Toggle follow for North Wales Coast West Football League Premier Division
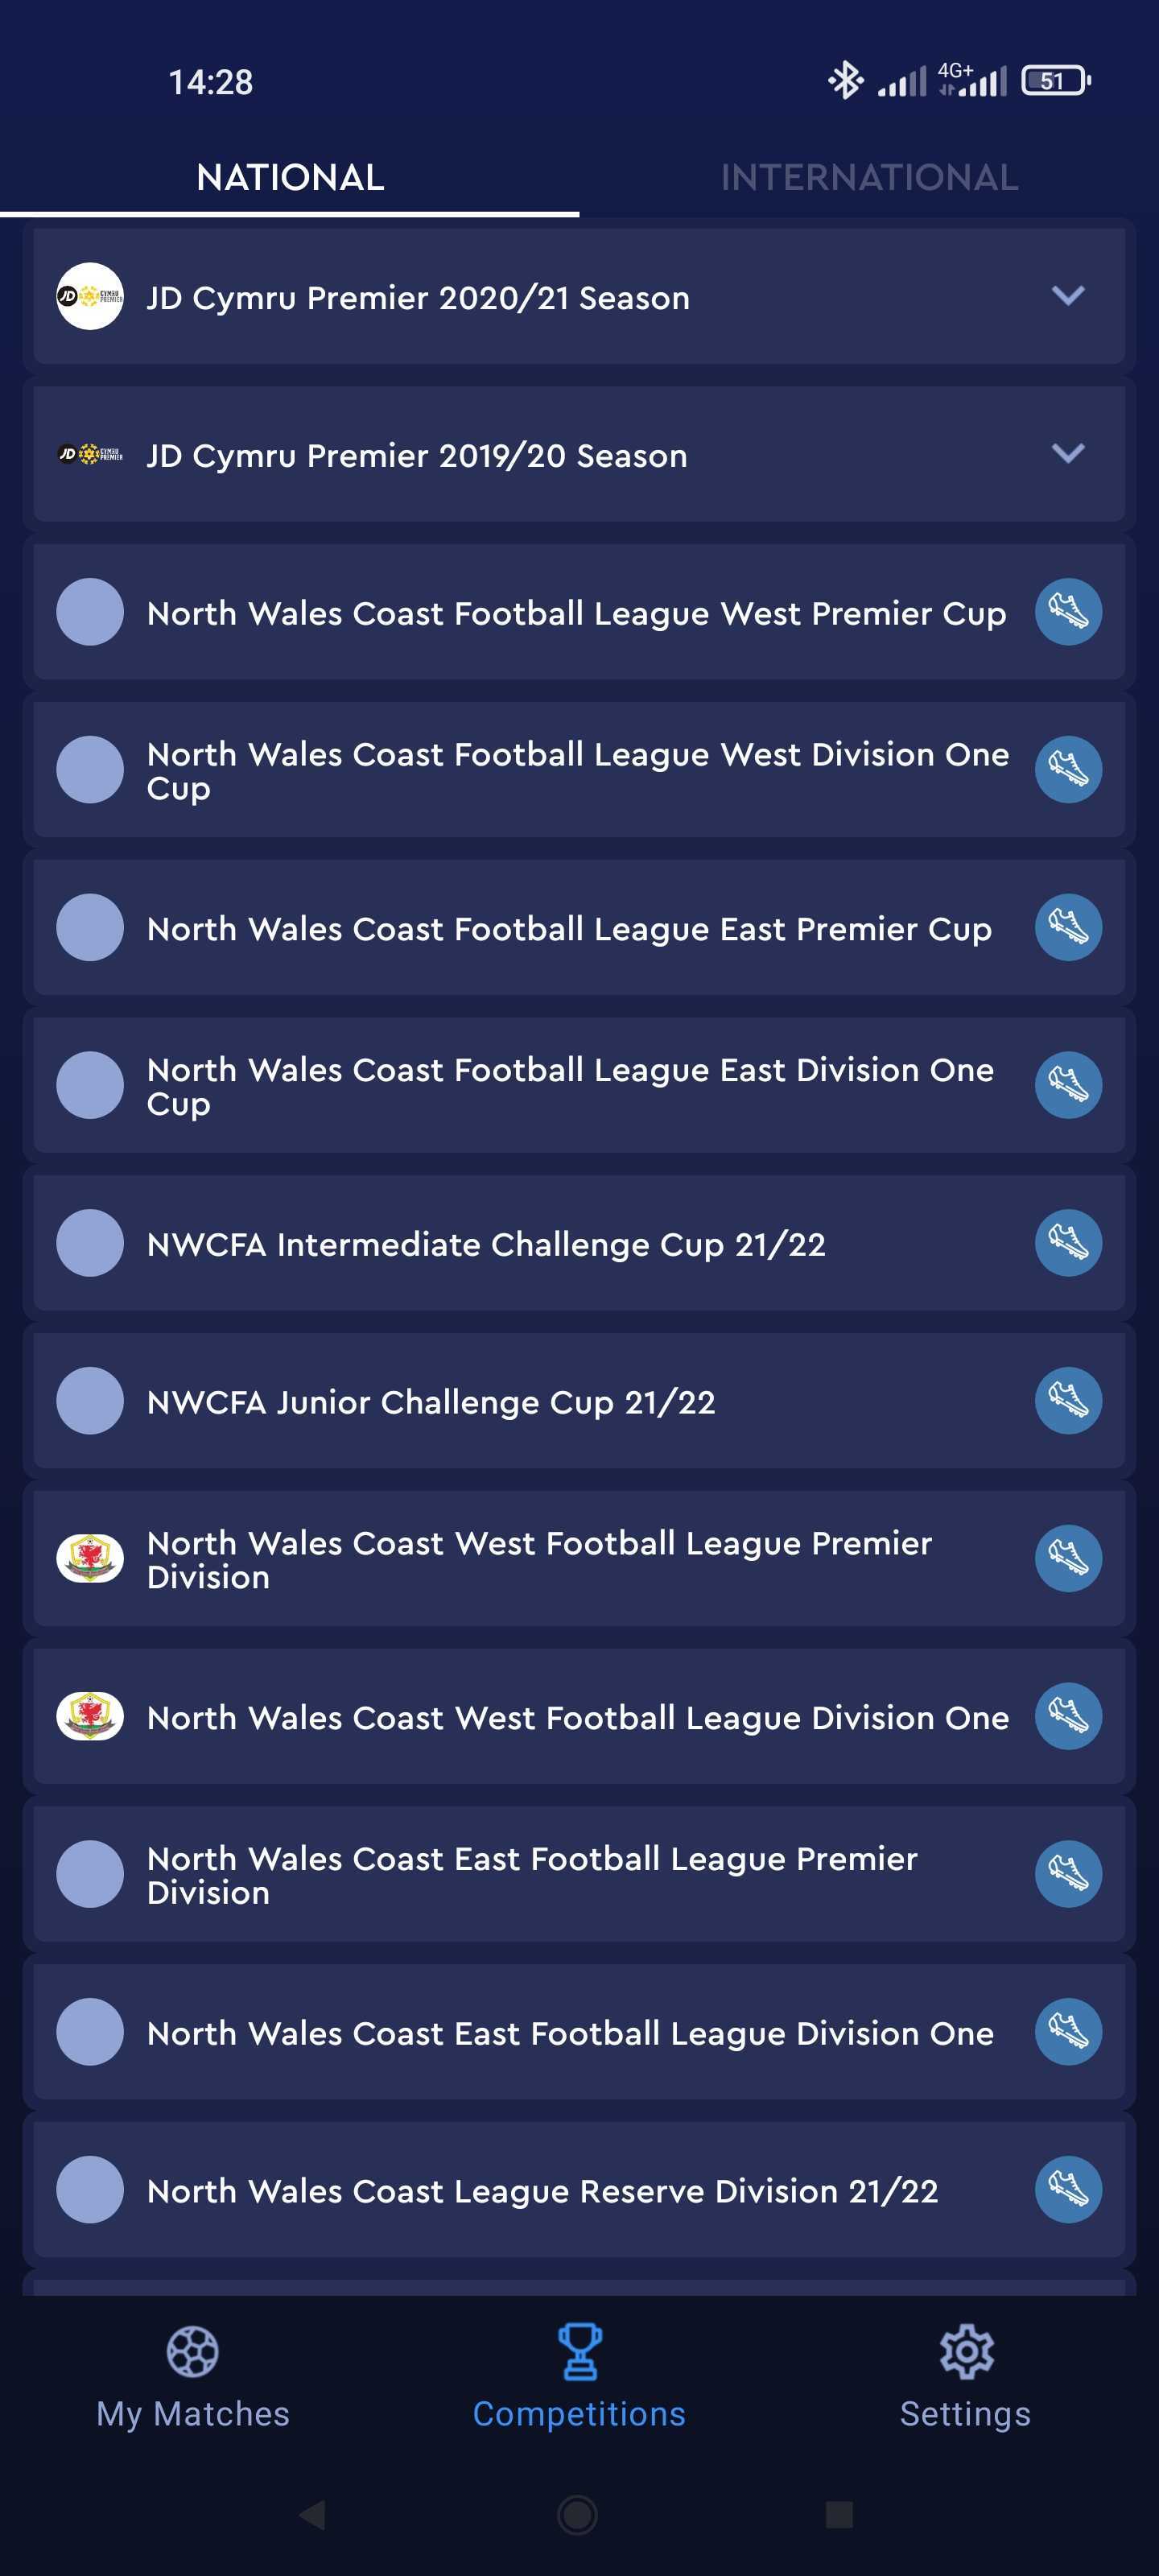The height and width of the screenshot is (2576, 1159). 1067,1559
